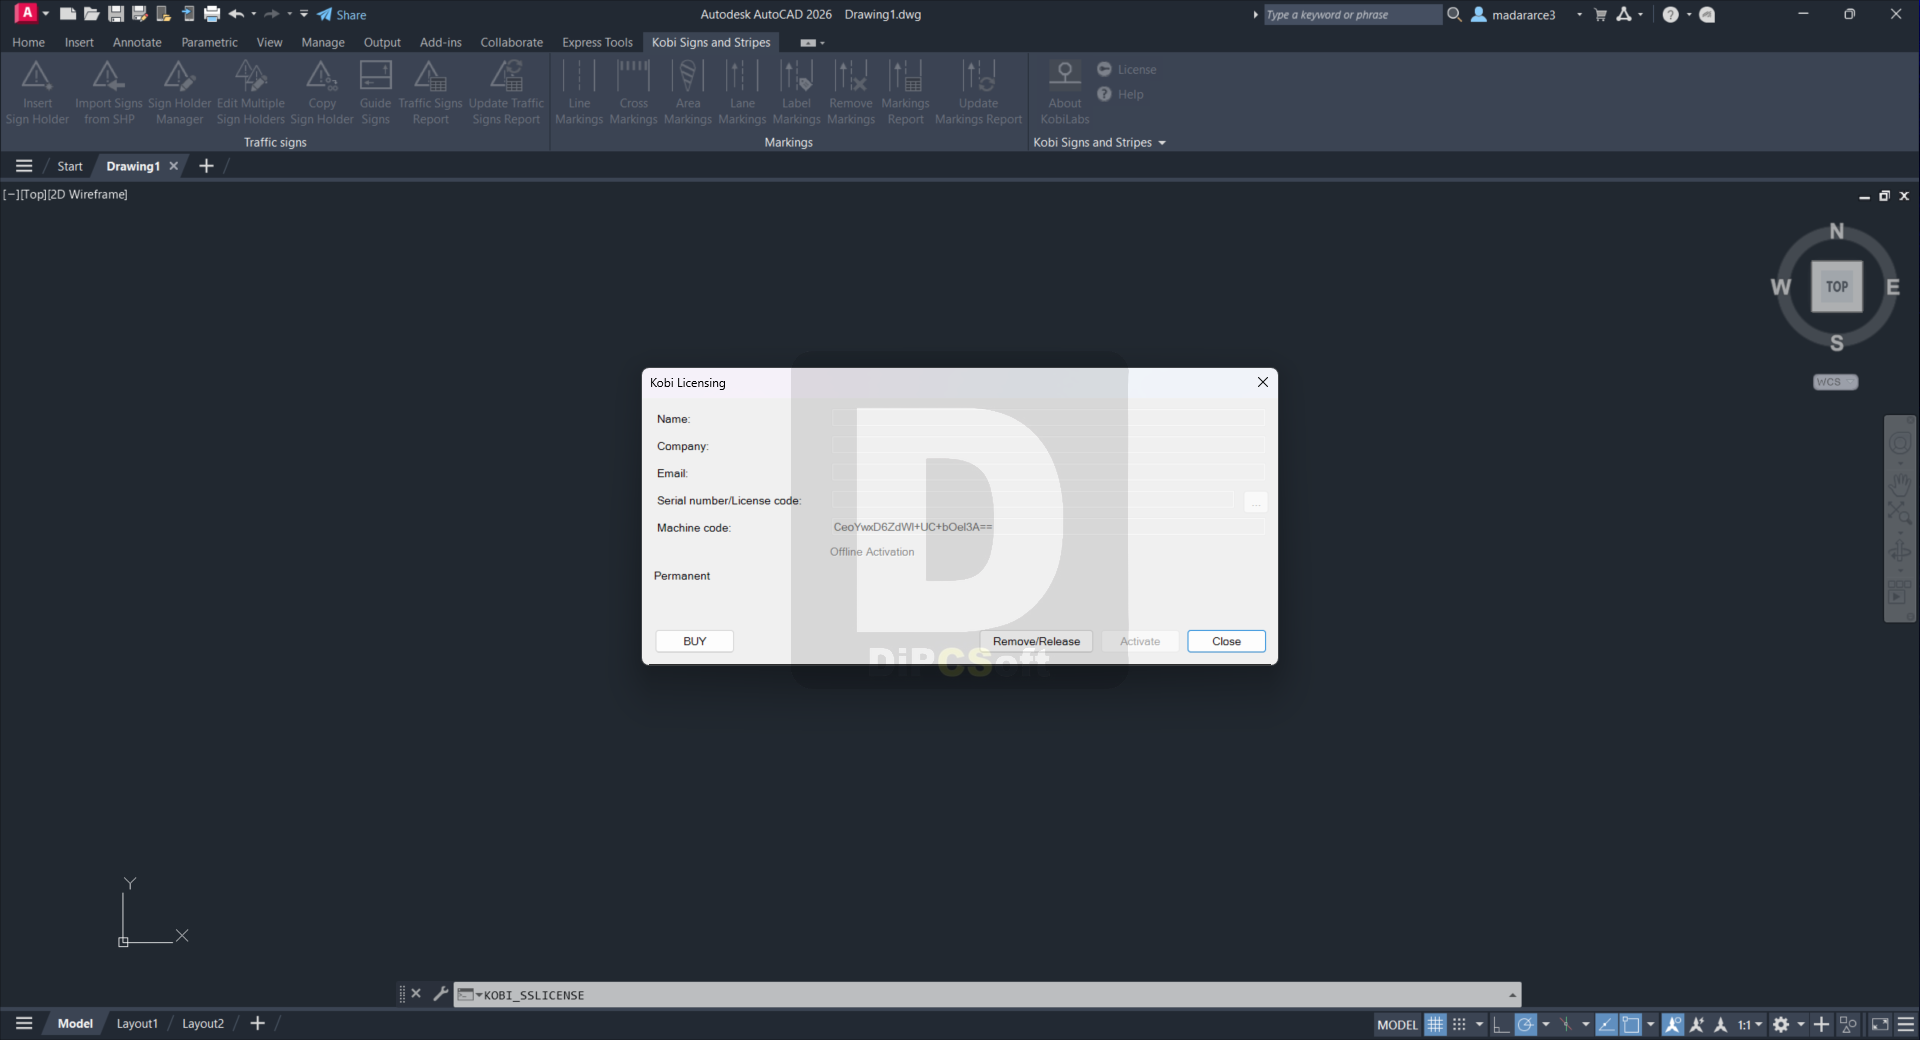Switch to the Layout1 tab
The width and height of the screenshot is (1920, 1040).
pos(137,1023)
